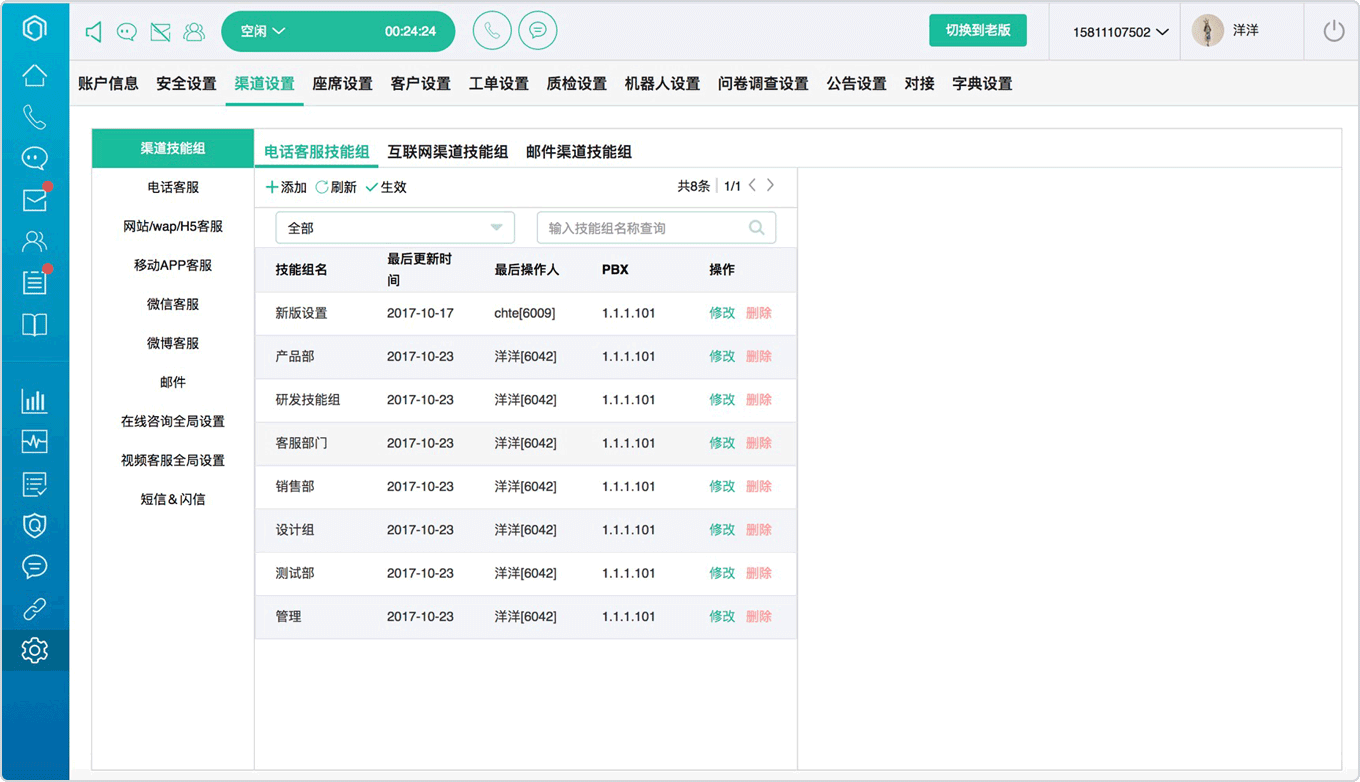Open the phone icon in the left sidebar
Image resolution: width=1360 pixels, height=782 pixels.
click(35, 117)
